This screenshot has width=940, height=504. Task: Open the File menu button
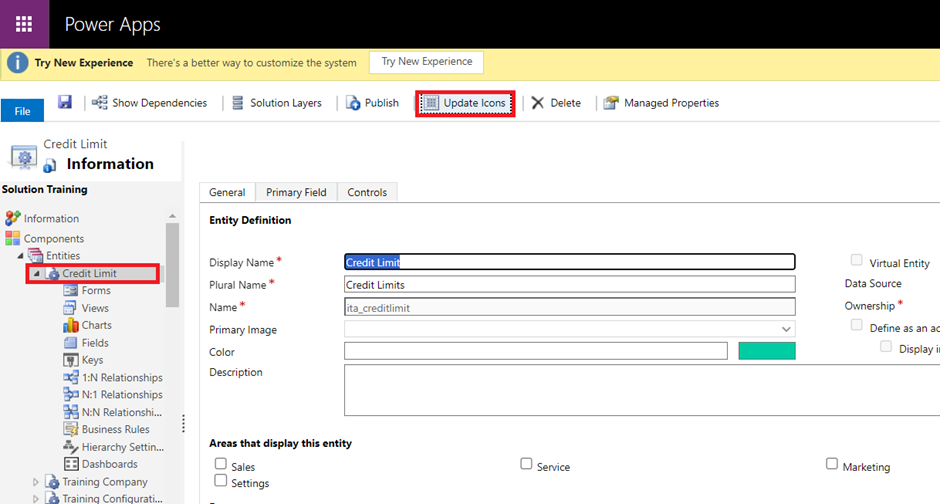(22, 111)
